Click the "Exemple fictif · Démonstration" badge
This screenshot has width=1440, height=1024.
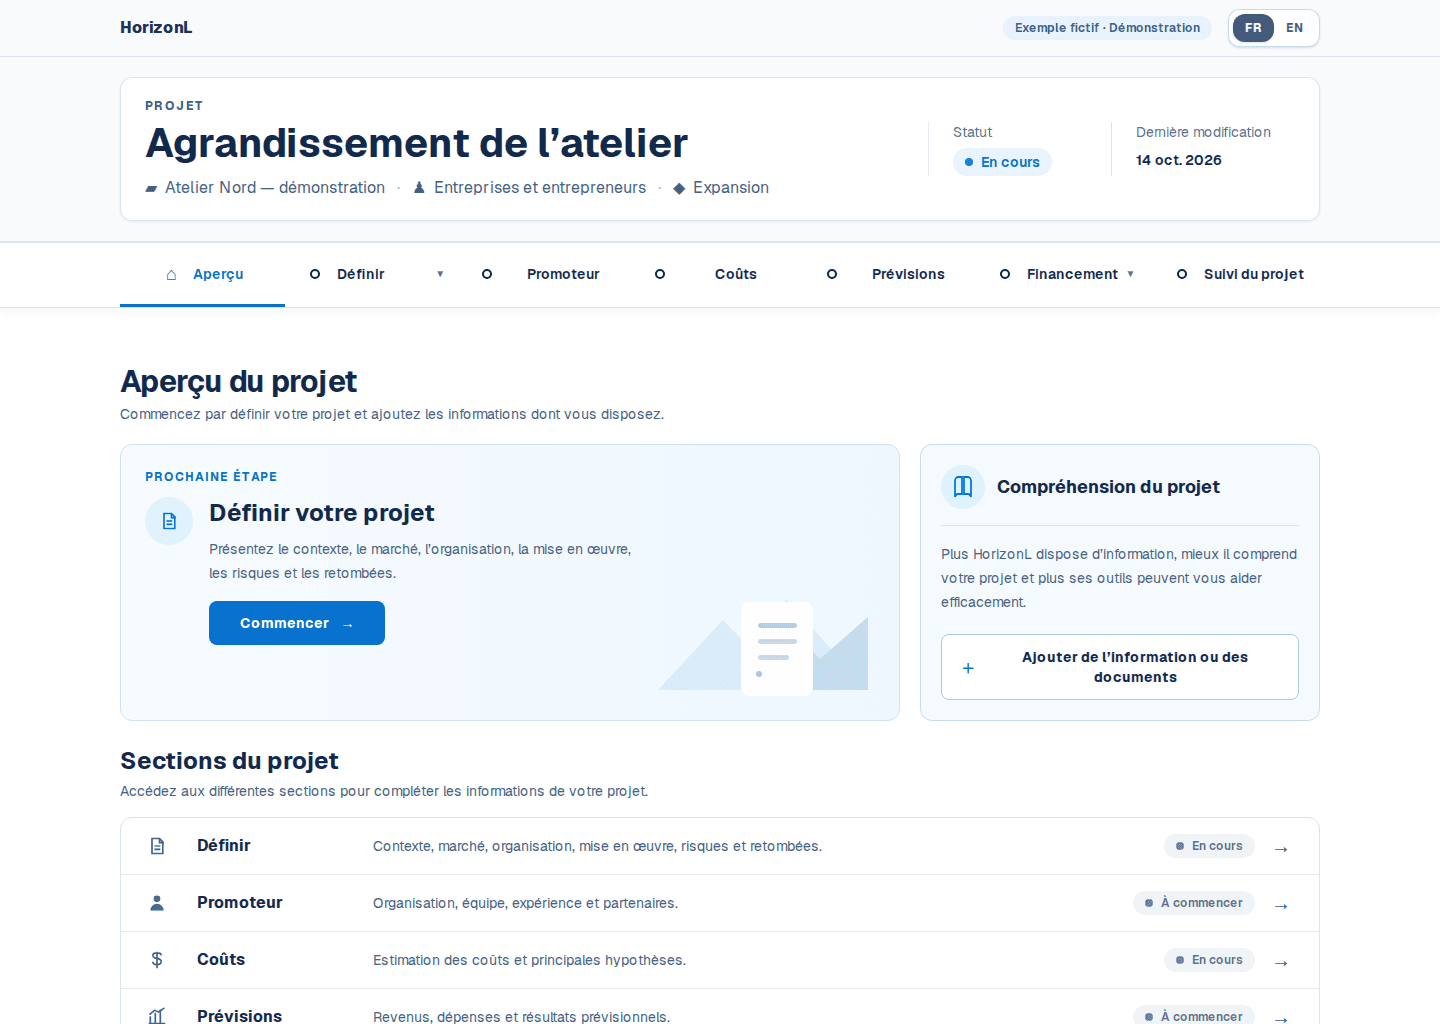(1107, 28)
